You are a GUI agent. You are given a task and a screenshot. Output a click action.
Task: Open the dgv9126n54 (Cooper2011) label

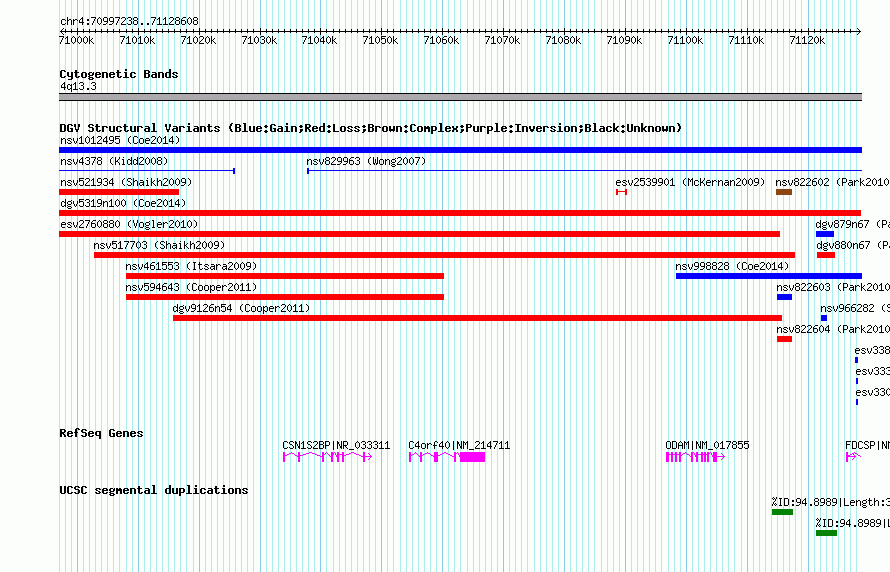click(241, 308)
